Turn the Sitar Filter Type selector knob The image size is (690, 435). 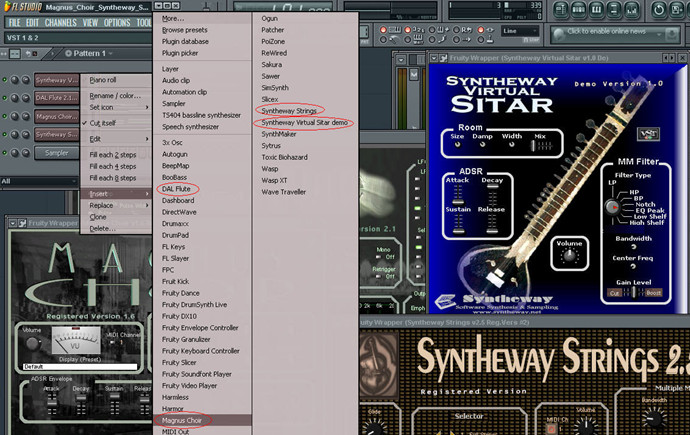(x=612, y=207)
